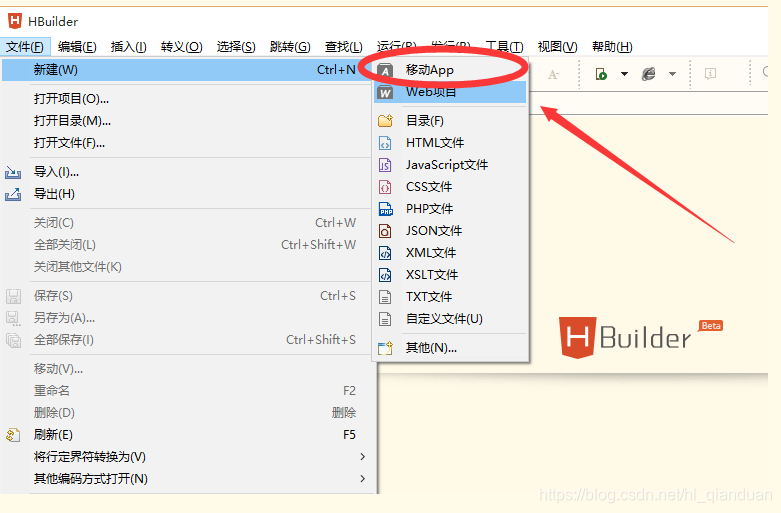This screenshot has height=513, width=781.
Task: Click the XSLT文件 icon
Action: click(385, 274)
